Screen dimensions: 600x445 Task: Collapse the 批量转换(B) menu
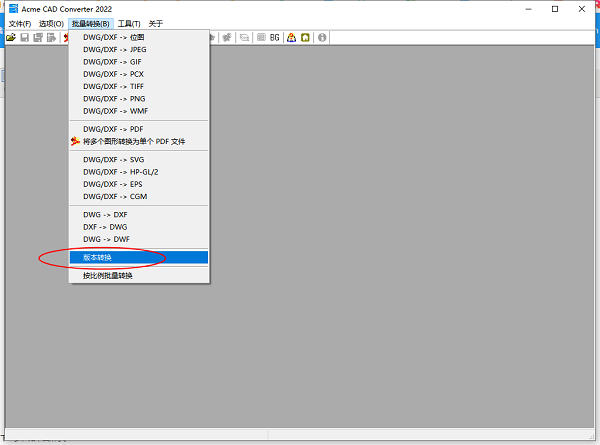tap(91, 24)
